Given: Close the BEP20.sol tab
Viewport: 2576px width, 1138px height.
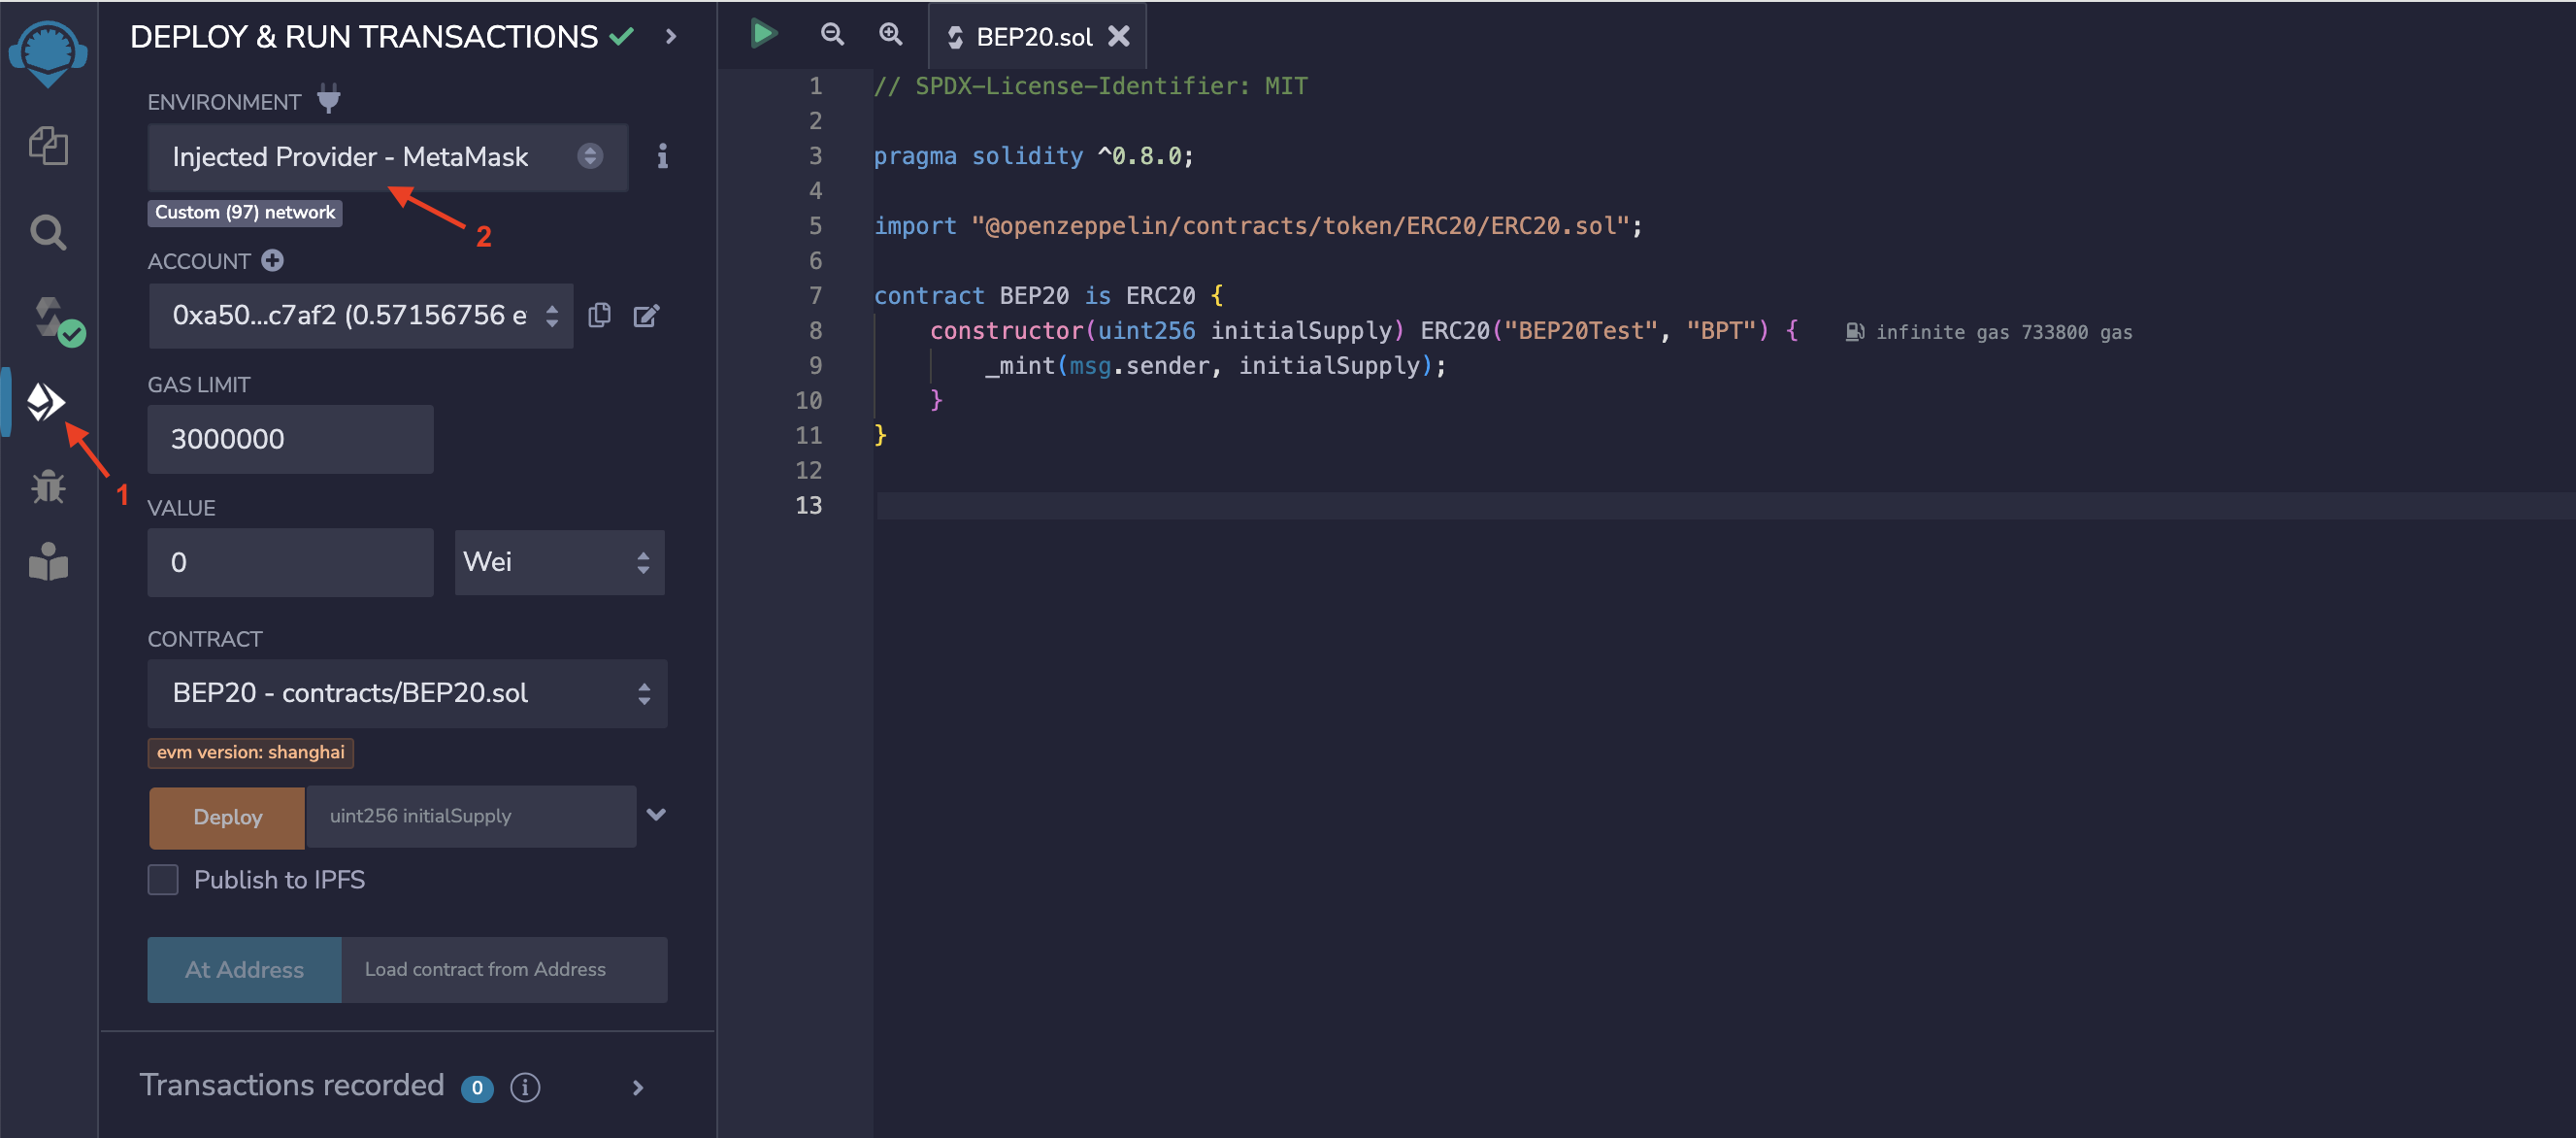Looking at the screenshot, I should 1119,36.
